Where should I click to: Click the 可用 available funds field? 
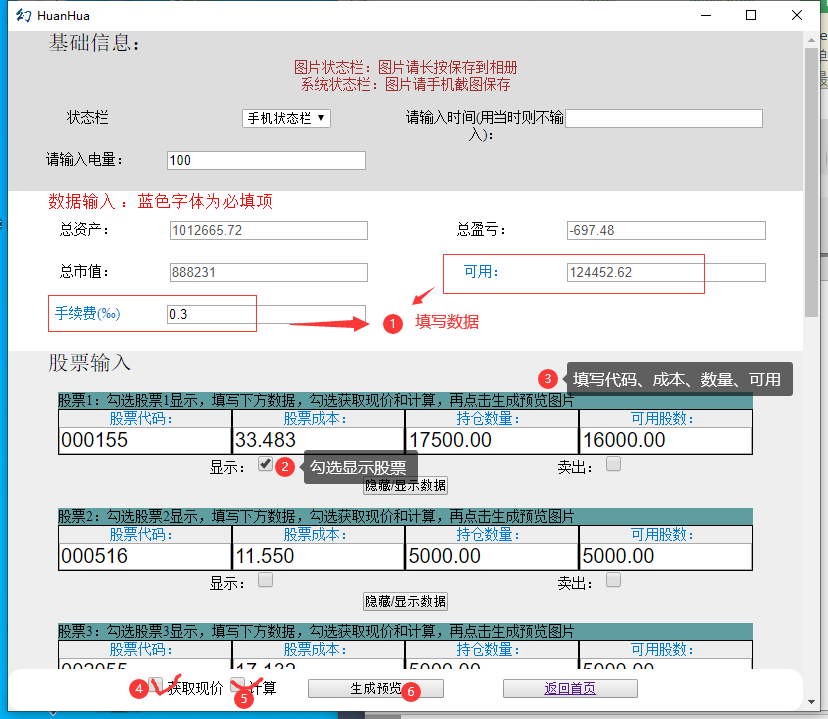(x=665, y=273)
